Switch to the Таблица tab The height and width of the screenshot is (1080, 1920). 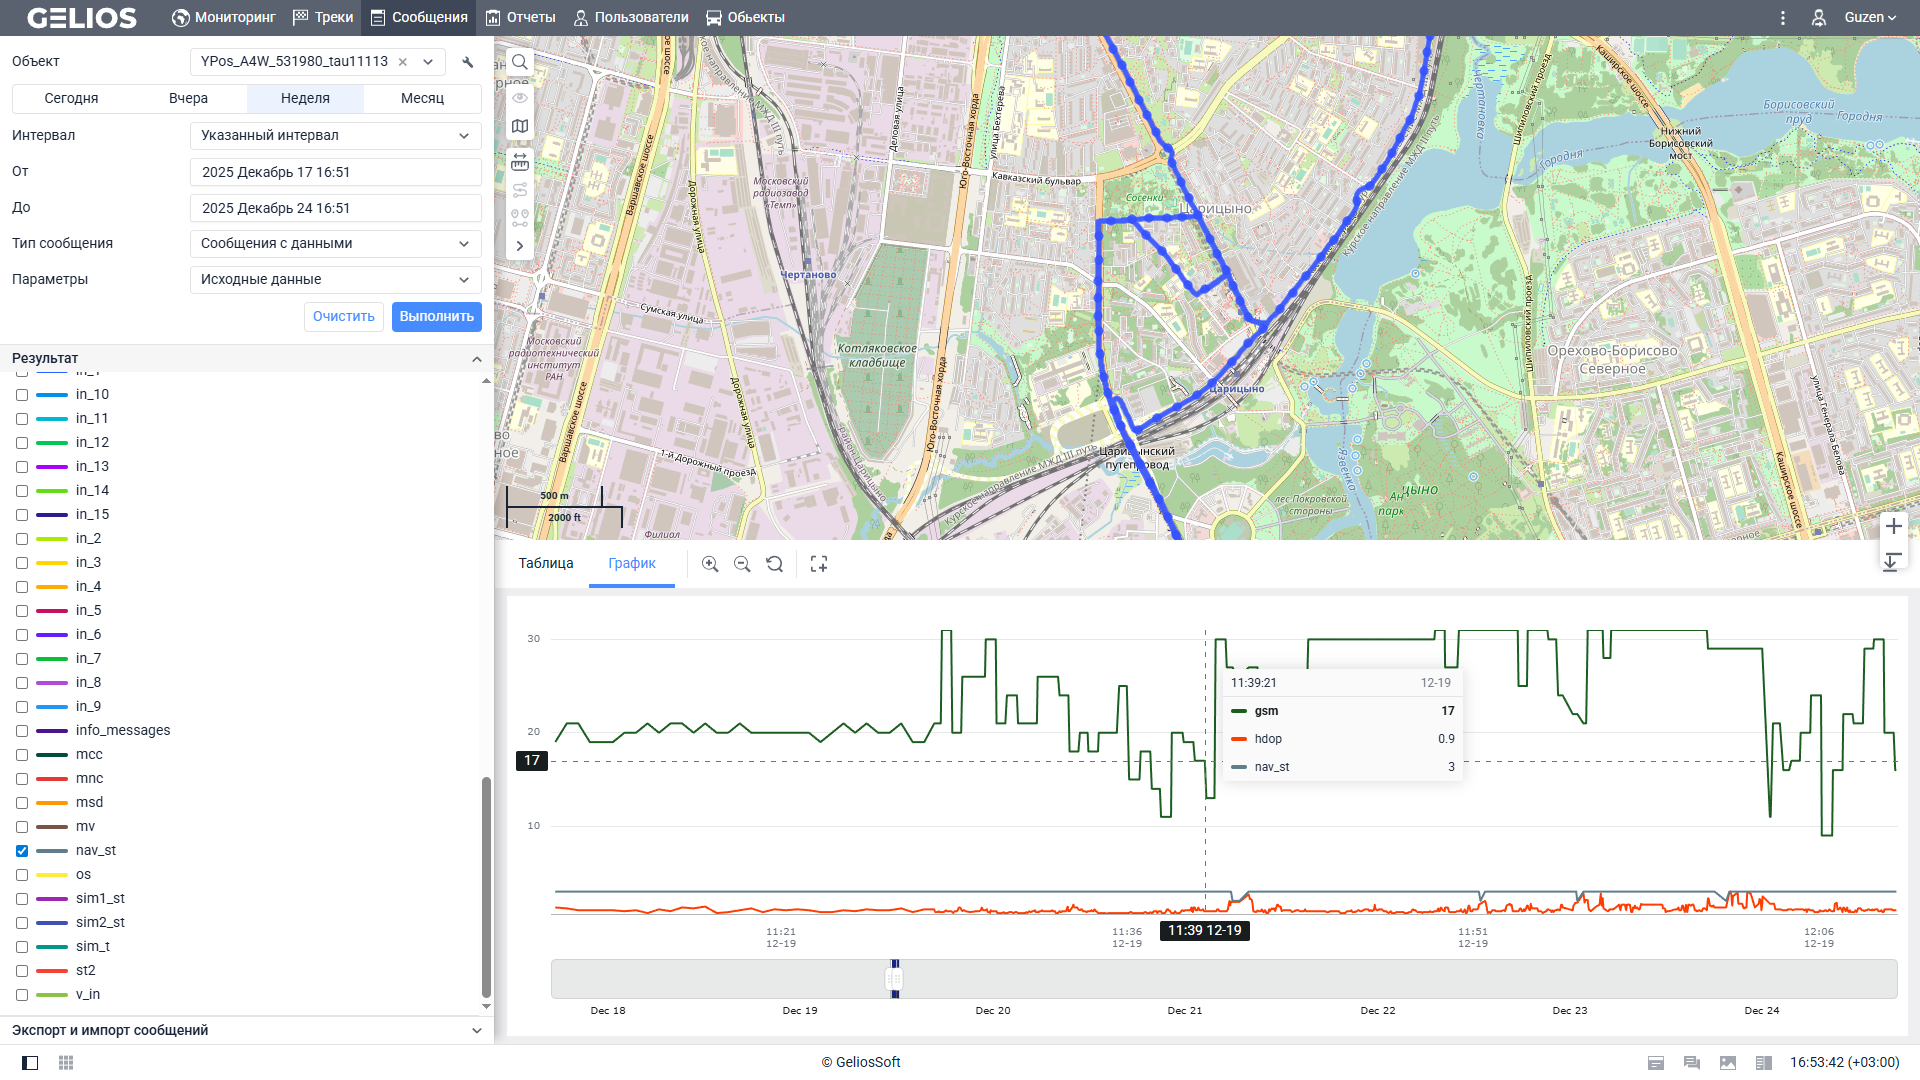[546, 564]
